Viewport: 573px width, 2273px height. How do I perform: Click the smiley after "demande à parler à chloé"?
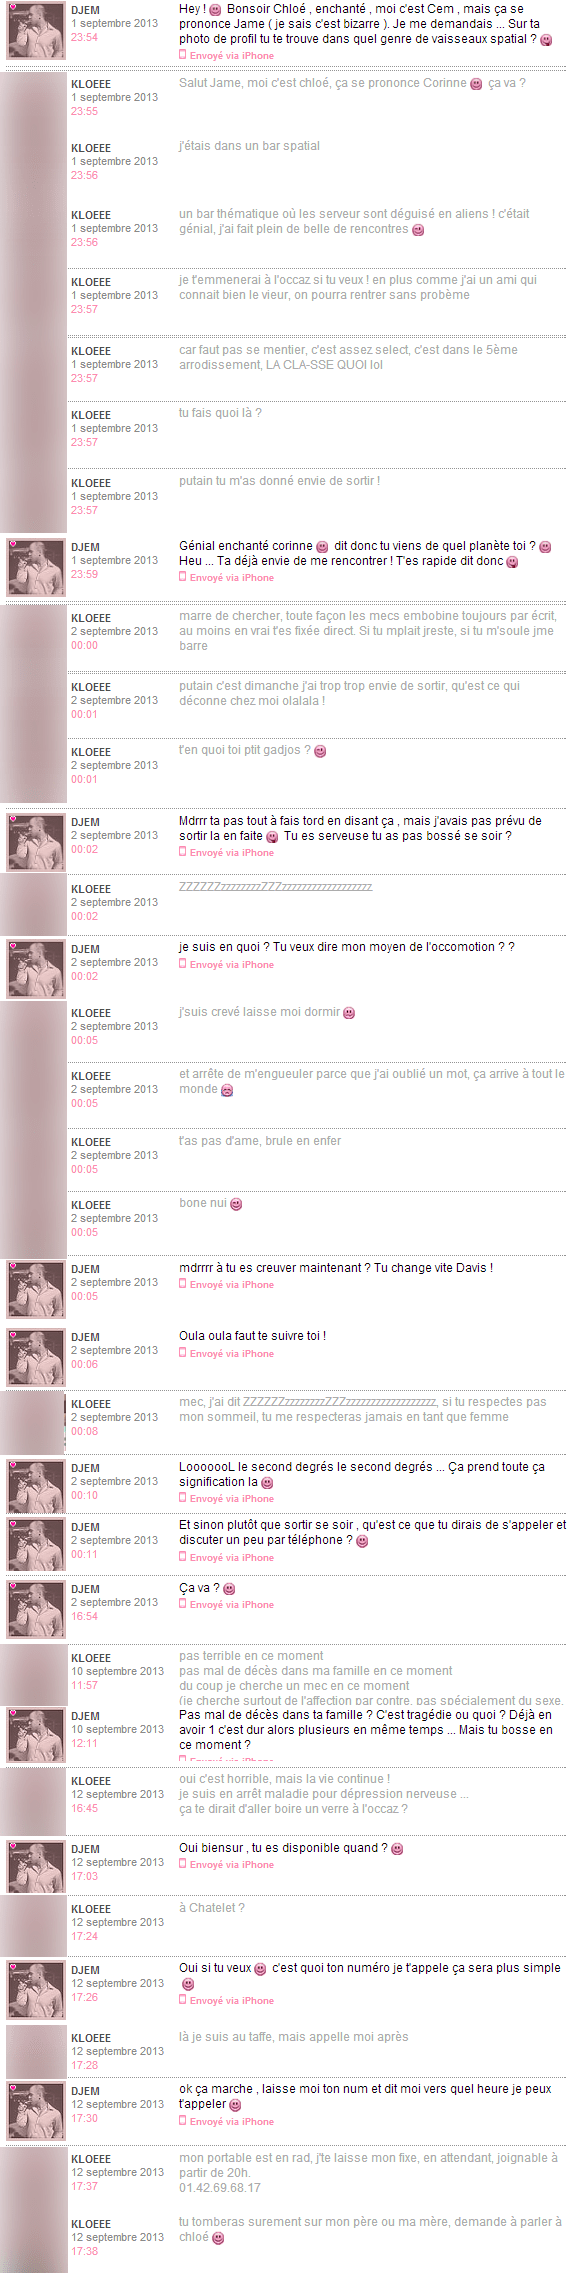point(218,2238)
